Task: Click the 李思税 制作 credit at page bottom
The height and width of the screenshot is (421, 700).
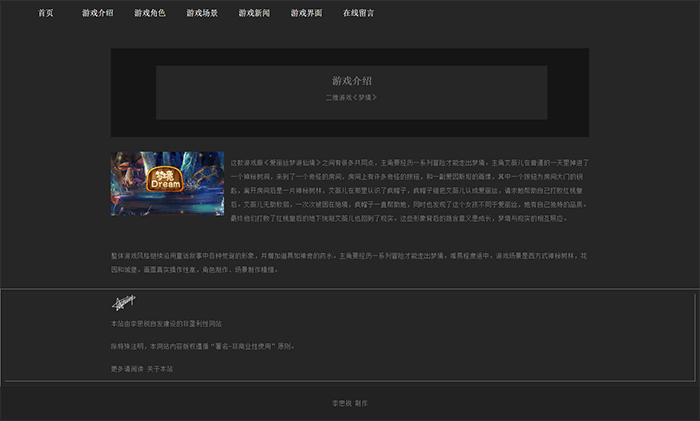Action: click(x=350, y=403)
